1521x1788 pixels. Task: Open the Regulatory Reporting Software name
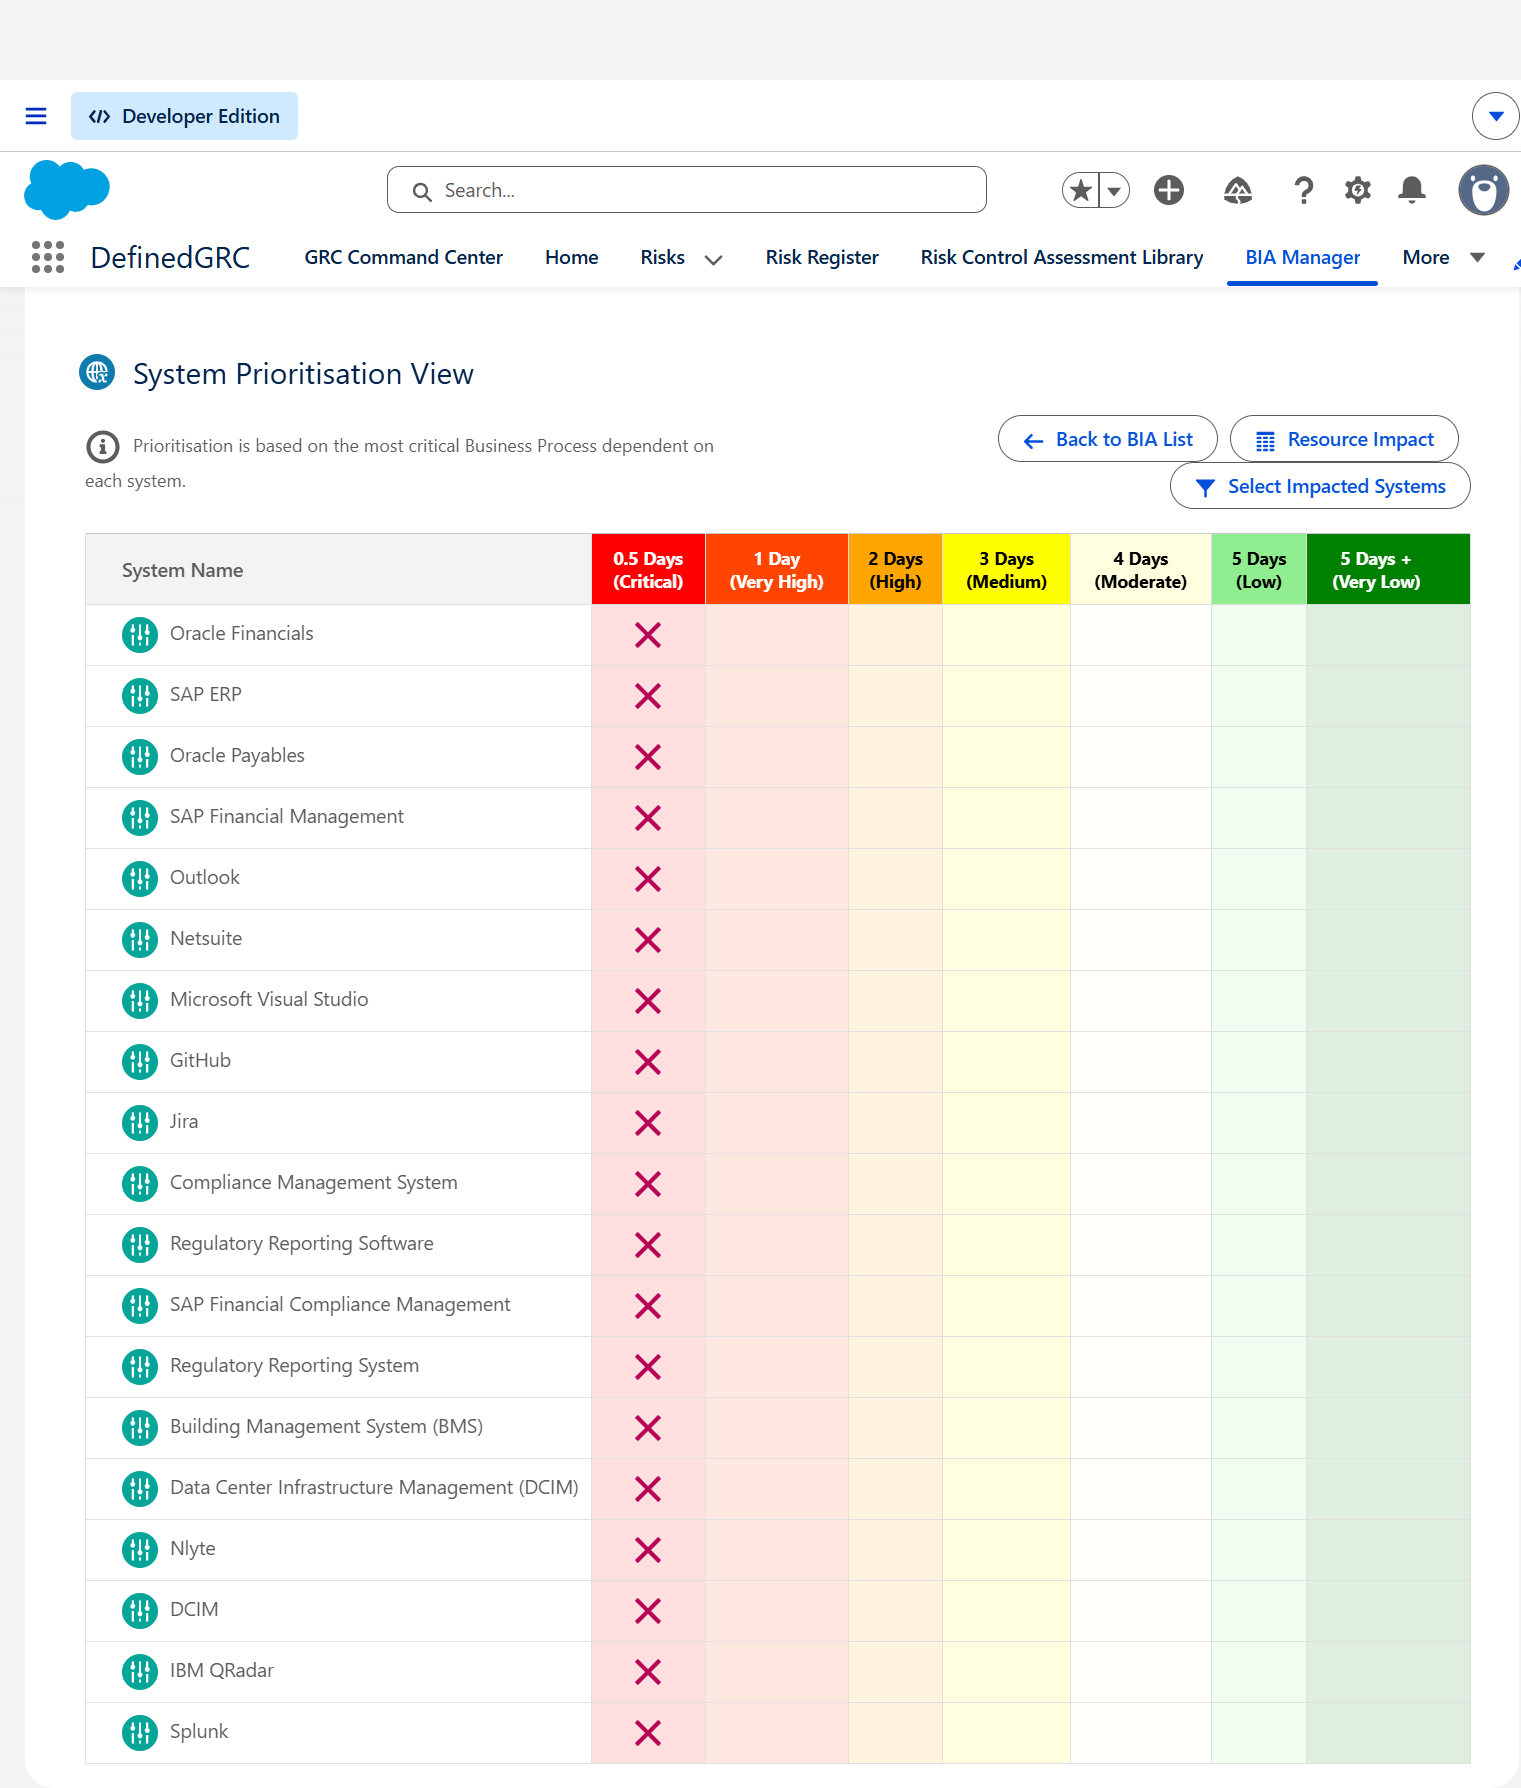[302, 1243]
